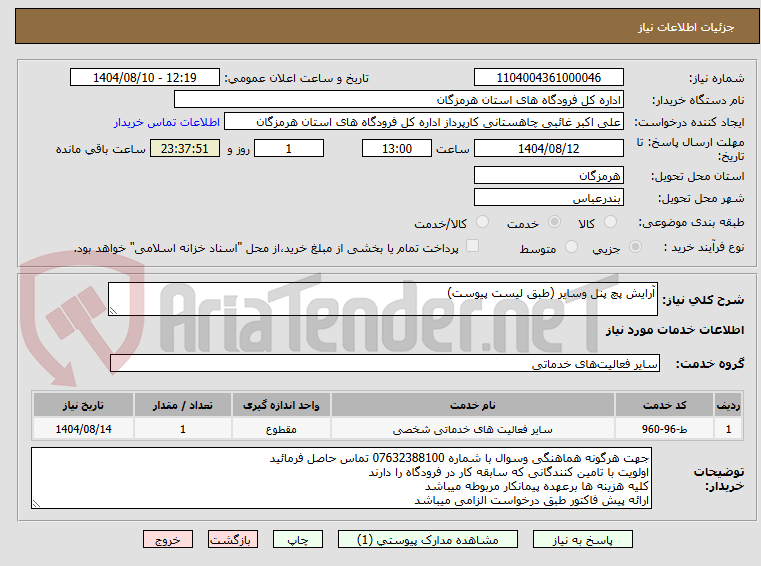The width and height of the screenshot is (761, 566).
Task: Click the remaining days field showing 1
Action: click(x=289, y=148)
